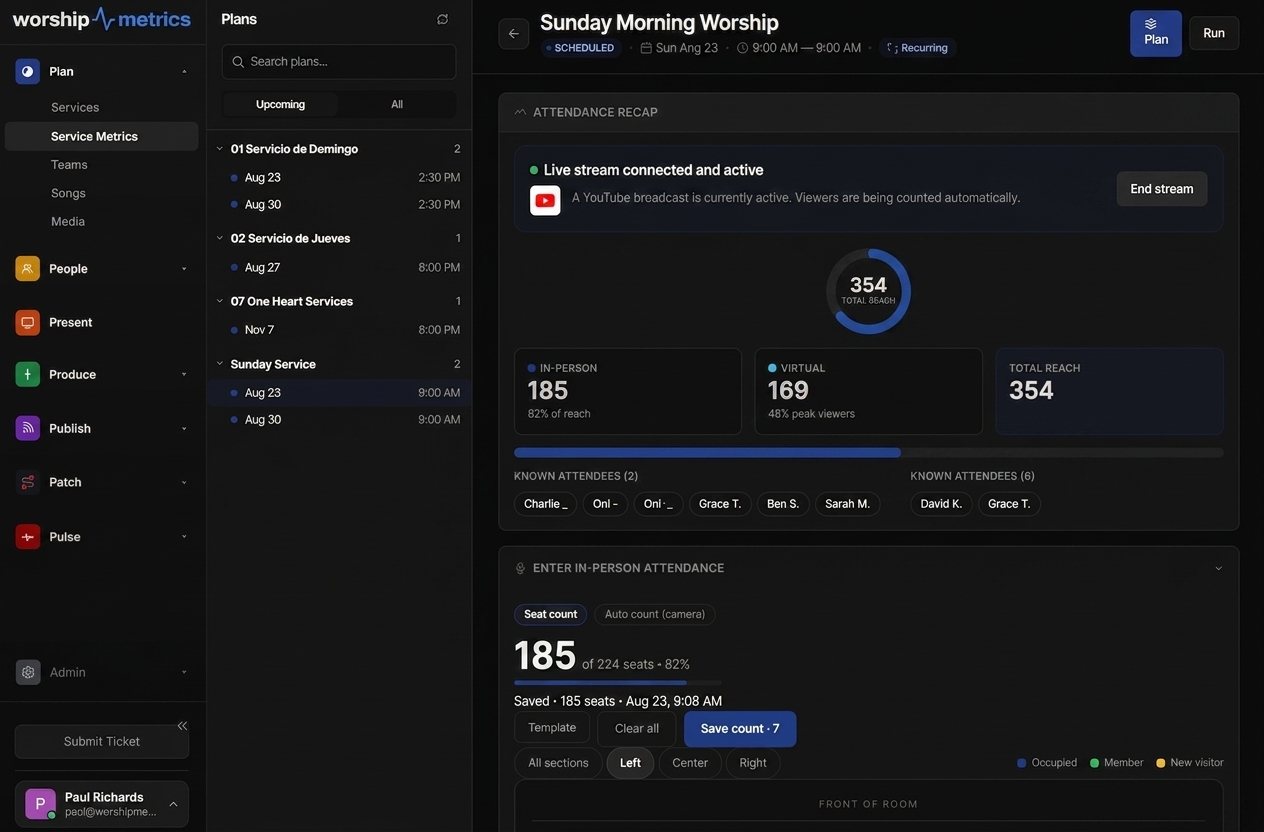The image size is (1264, 832).
Task: Open Services in the Plan menu
Action: coord(75,107)
